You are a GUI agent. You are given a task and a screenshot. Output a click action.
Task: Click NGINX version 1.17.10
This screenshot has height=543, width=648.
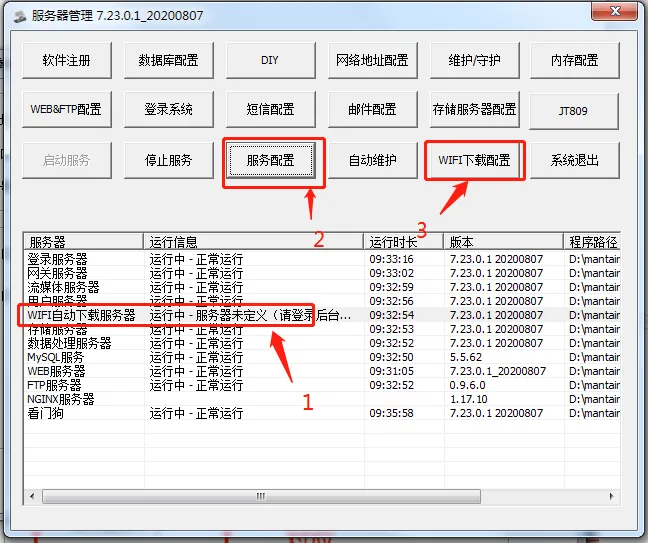click(469, 400)
